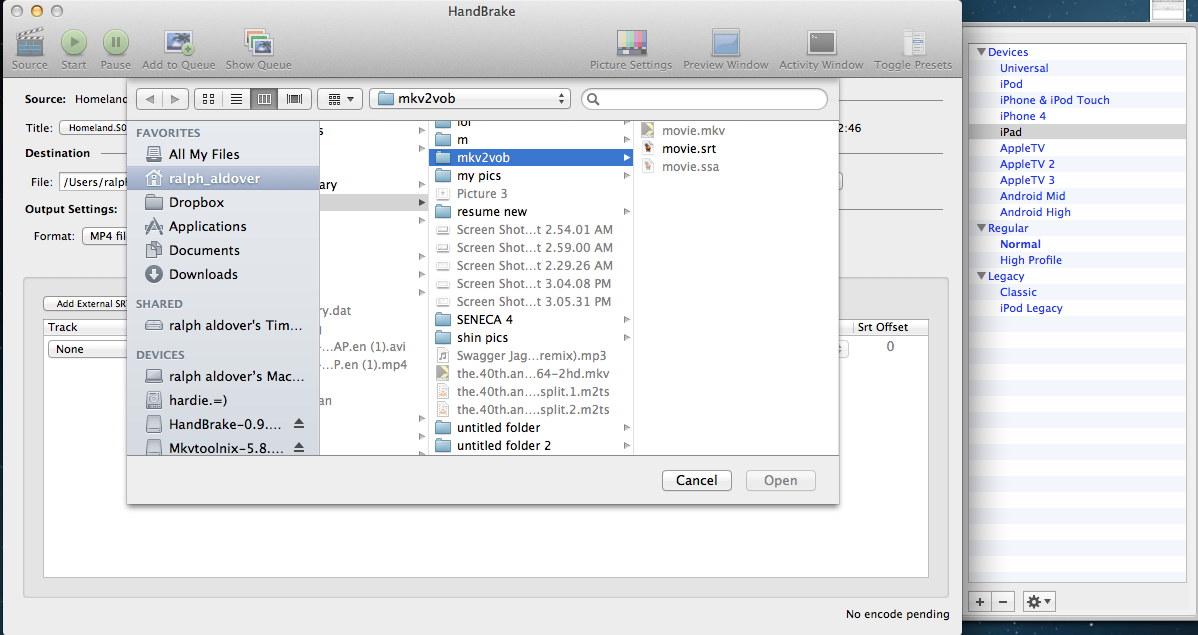Select the iPad preset
This screenshot has width=1198, height=635.
pos(1010,132)
